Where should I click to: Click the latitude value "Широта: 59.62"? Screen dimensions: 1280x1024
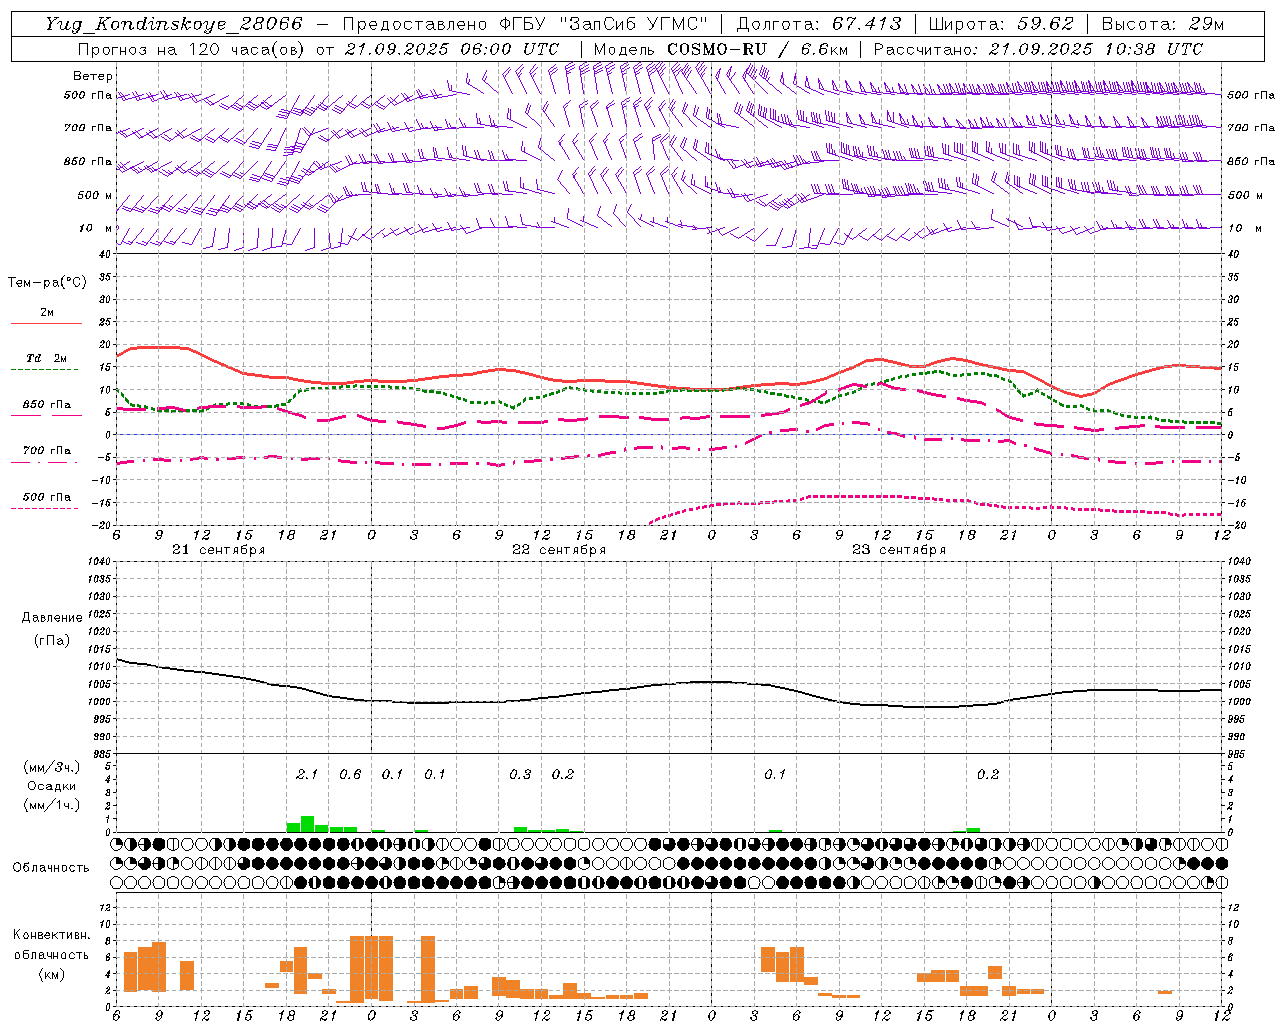(1001, 24)
